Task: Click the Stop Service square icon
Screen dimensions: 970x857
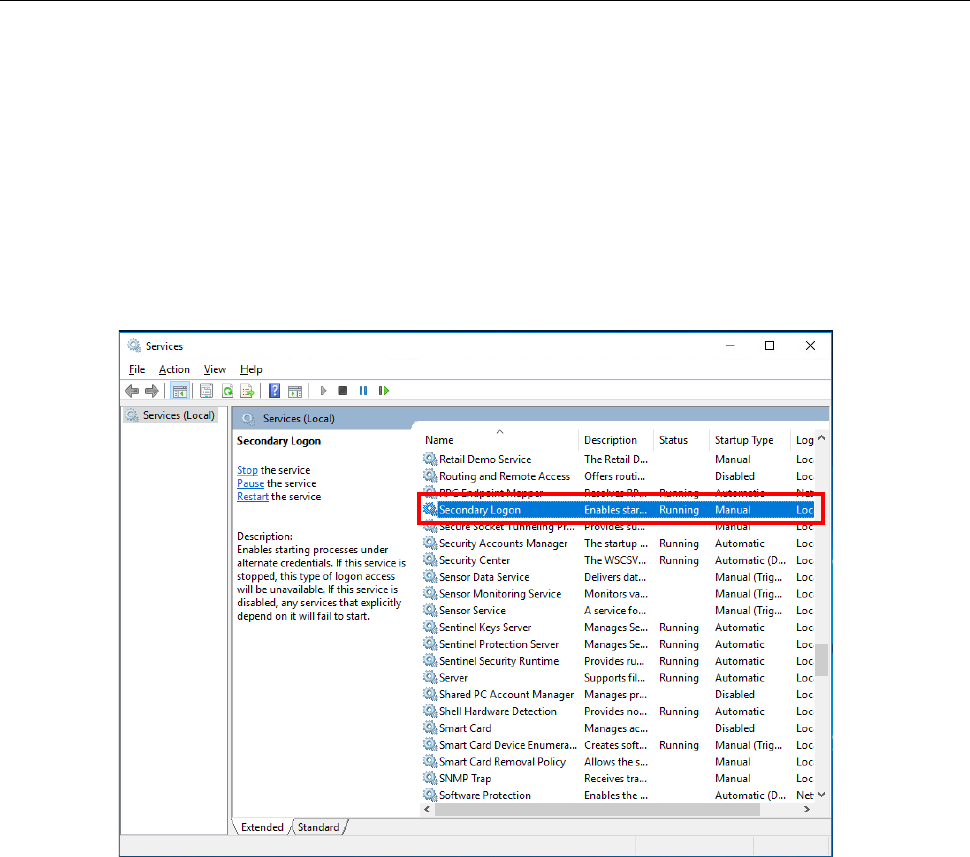Action: coord(343,391)
